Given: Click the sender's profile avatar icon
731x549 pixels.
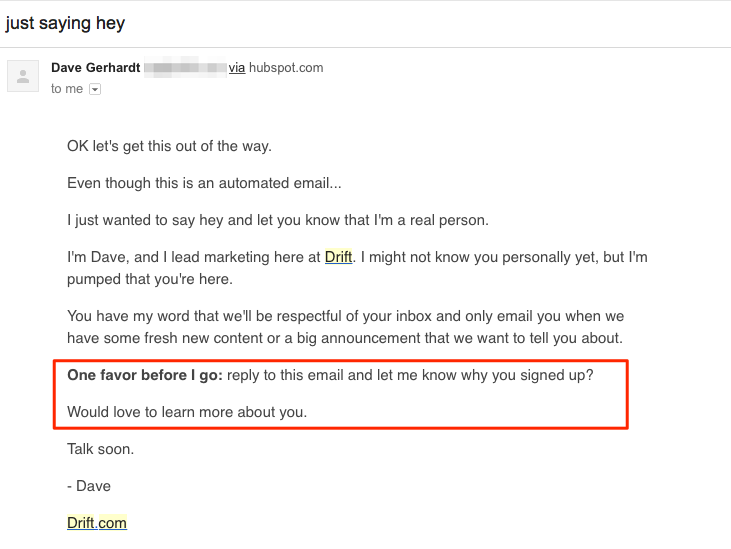Looking at the screenshot, I should (x=23, y=76).
